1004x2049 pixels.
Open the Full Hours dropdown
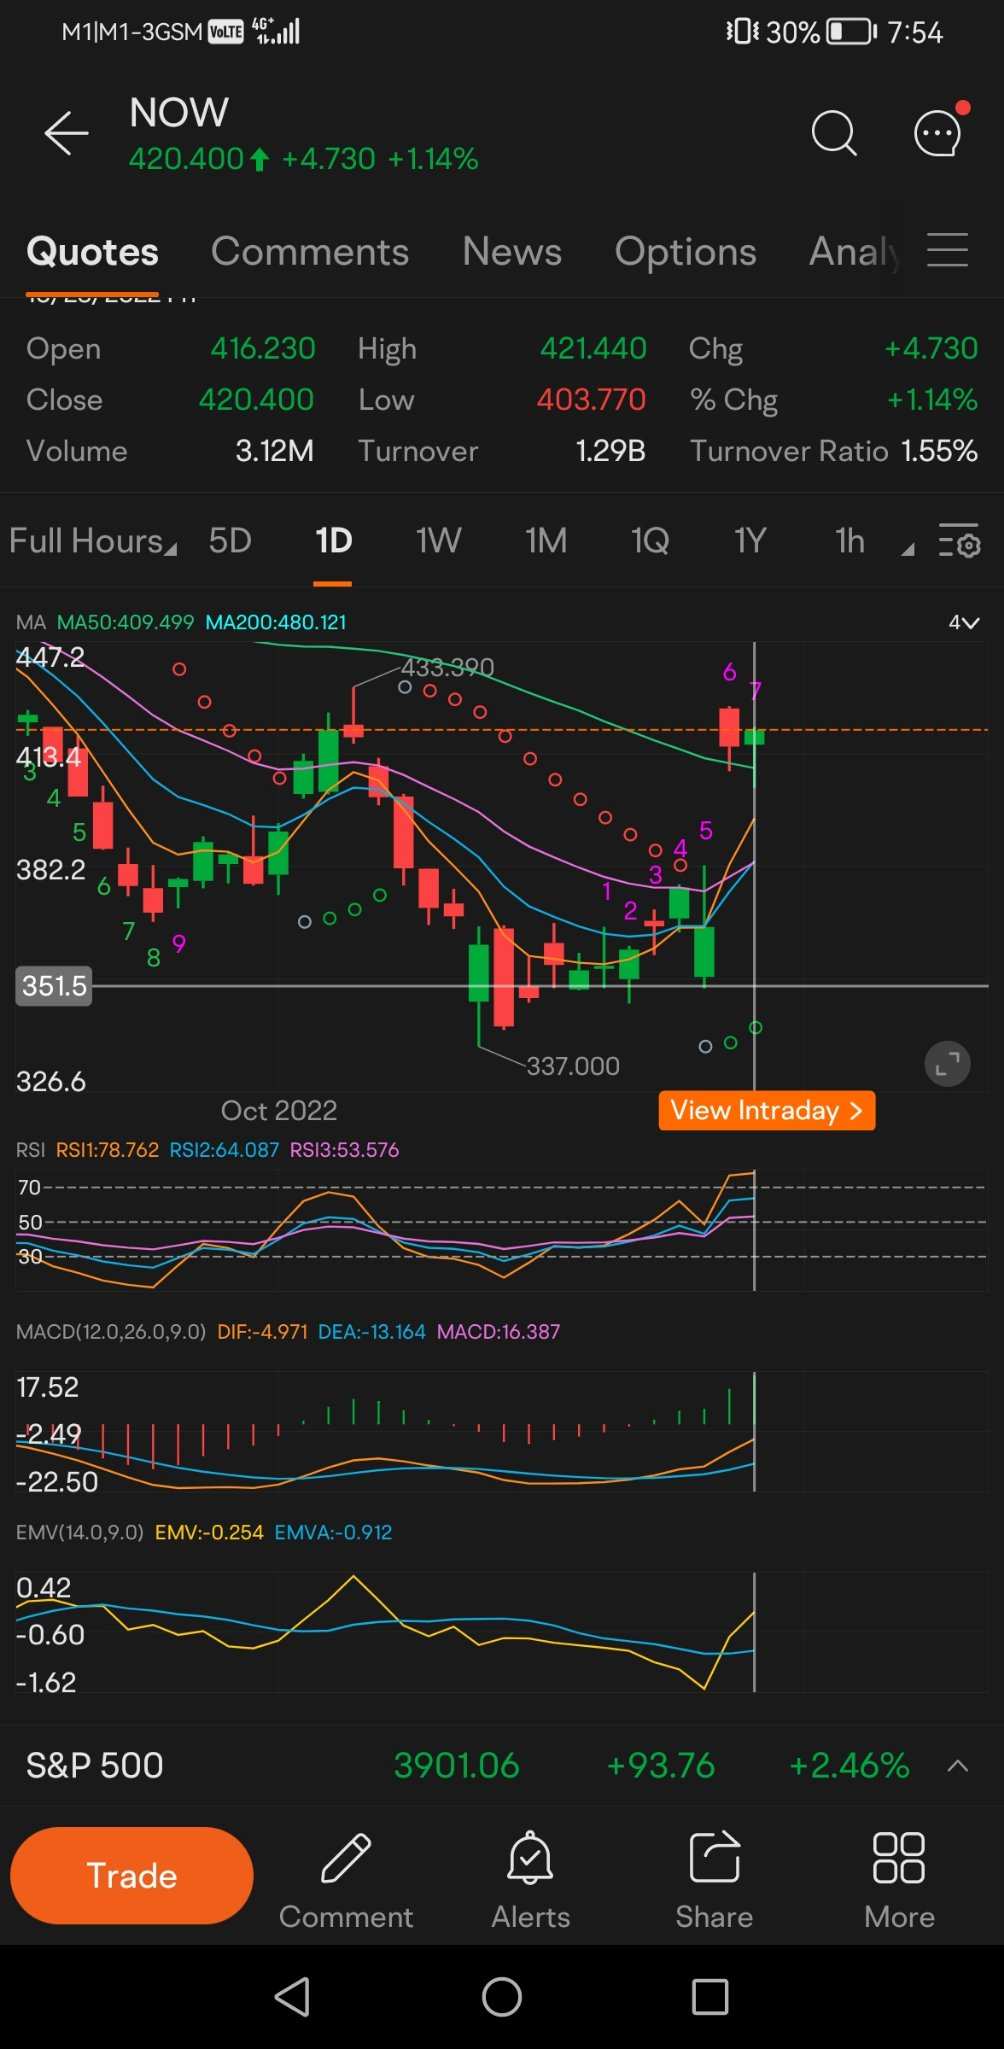point(93,541)
